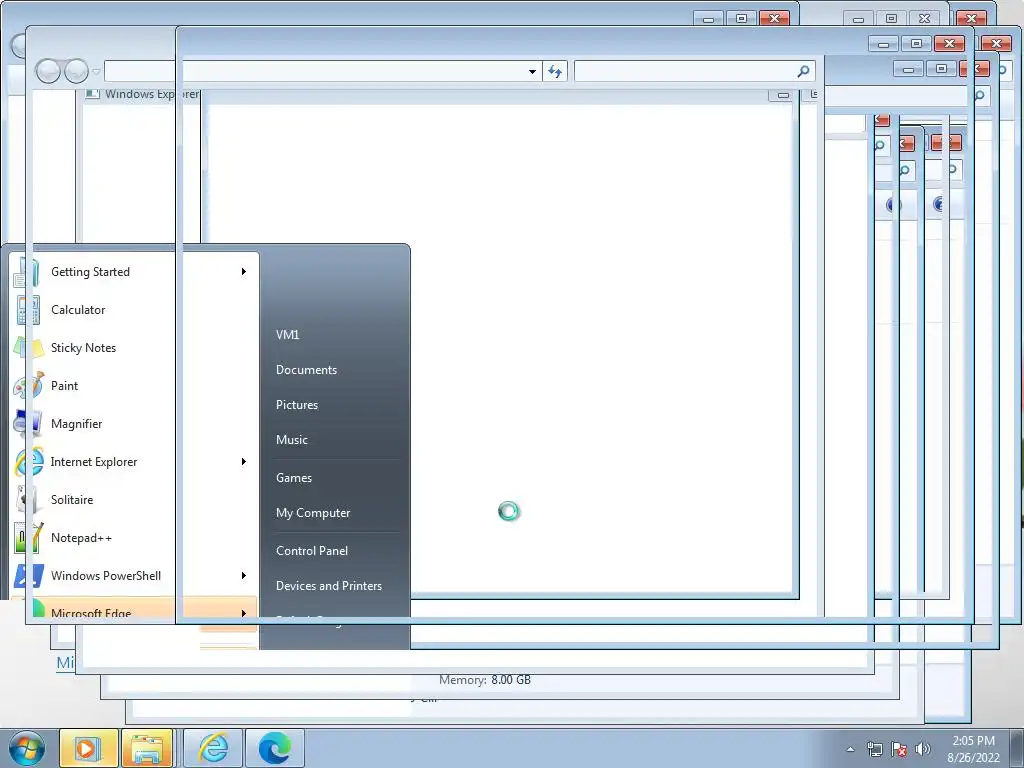Viewport: 1024px width, 768px height.
Task: Click the Explorer Back button
Action: tap(48, 71)
